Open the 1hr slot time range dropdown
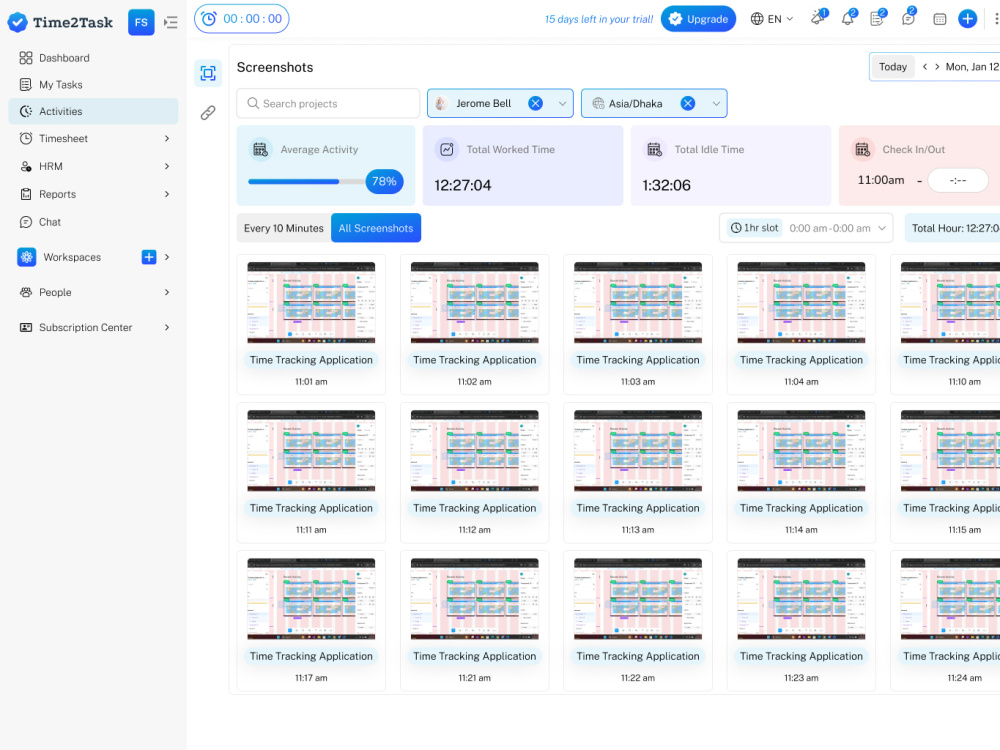Image resolution: width=1000 pixels, height=750 pixels. pos(882,228)
